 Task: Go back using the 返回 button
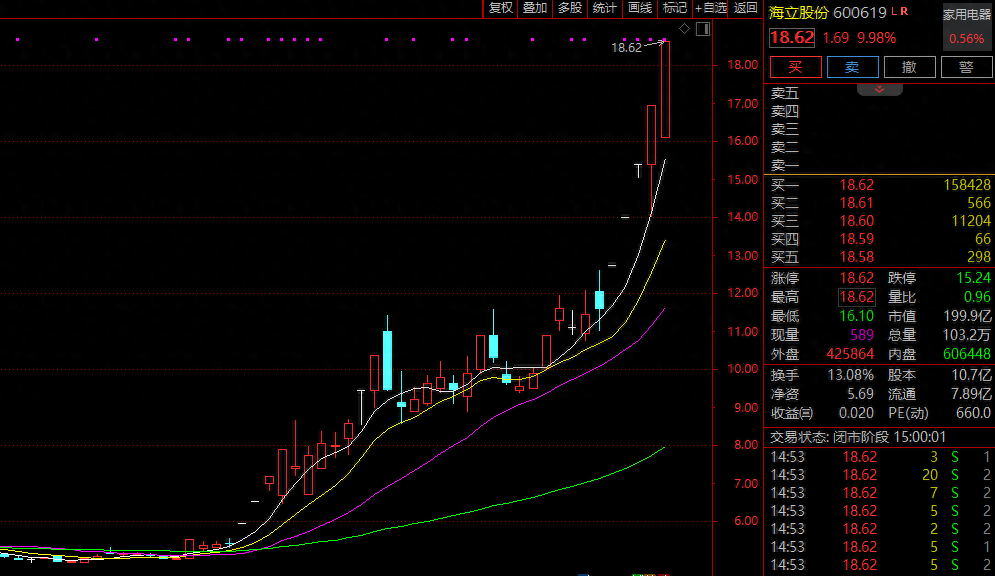[x=746, y=8]
